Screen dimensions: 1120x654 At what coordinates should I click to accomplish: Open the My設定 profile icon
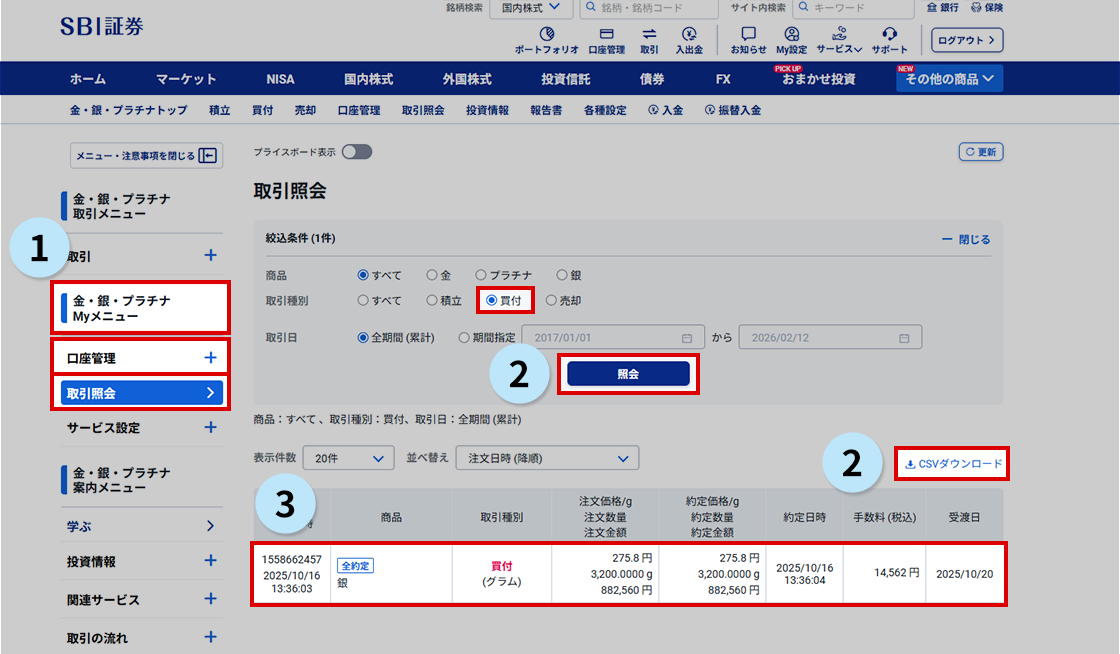click(x=791, y=35)
